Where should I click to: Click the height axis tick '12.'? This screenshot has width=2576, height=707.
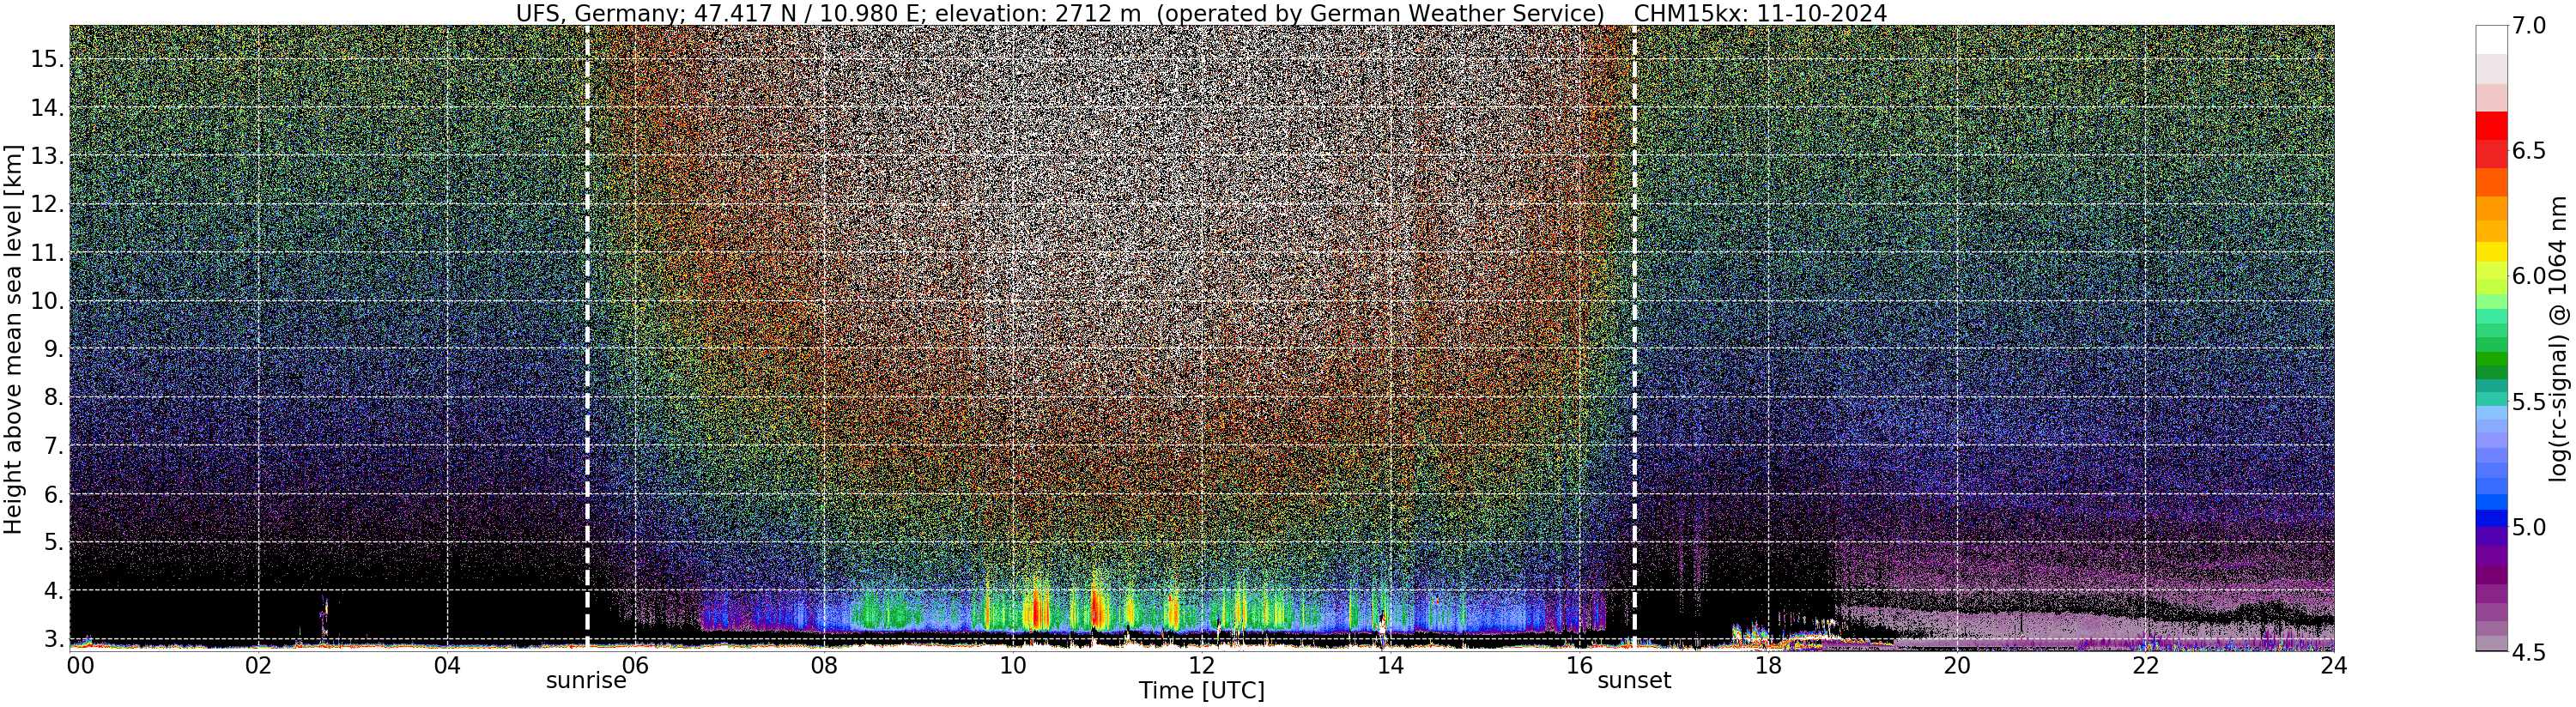pyautogui.click(x=47, y=205)
